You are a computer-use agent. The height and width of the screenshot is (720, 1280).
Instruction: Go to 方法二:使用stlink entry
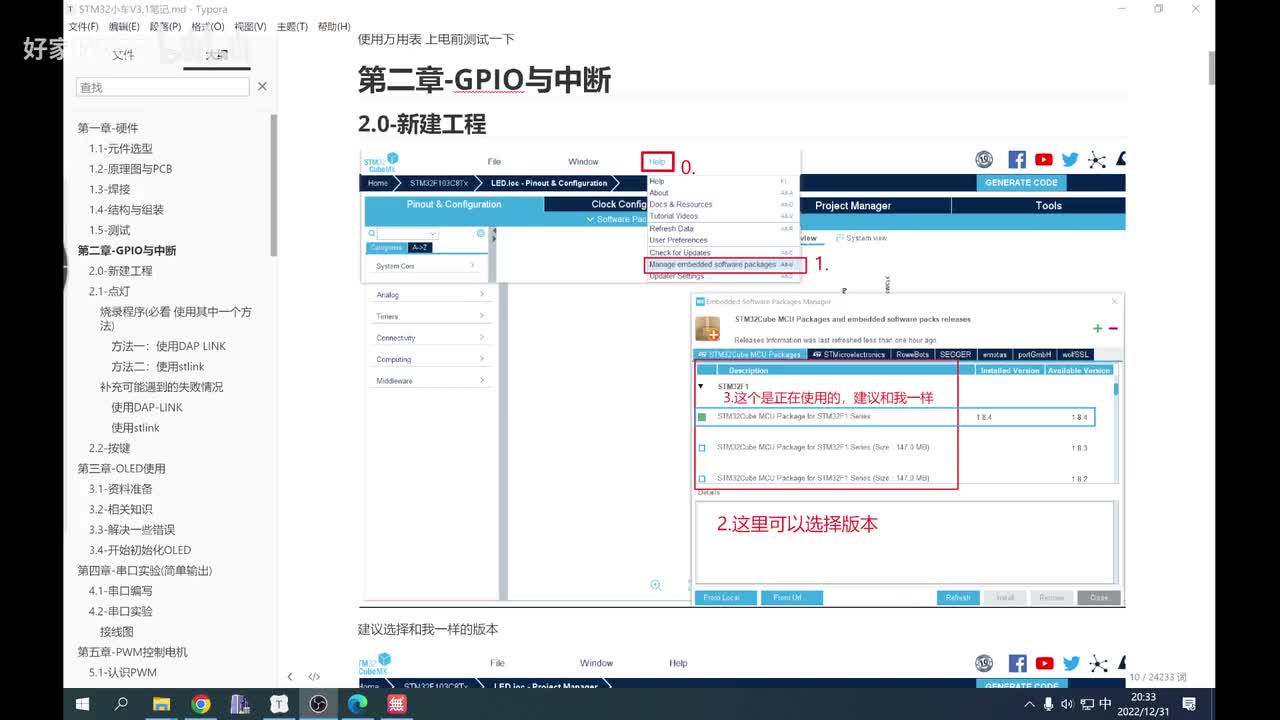pos(158,367)
